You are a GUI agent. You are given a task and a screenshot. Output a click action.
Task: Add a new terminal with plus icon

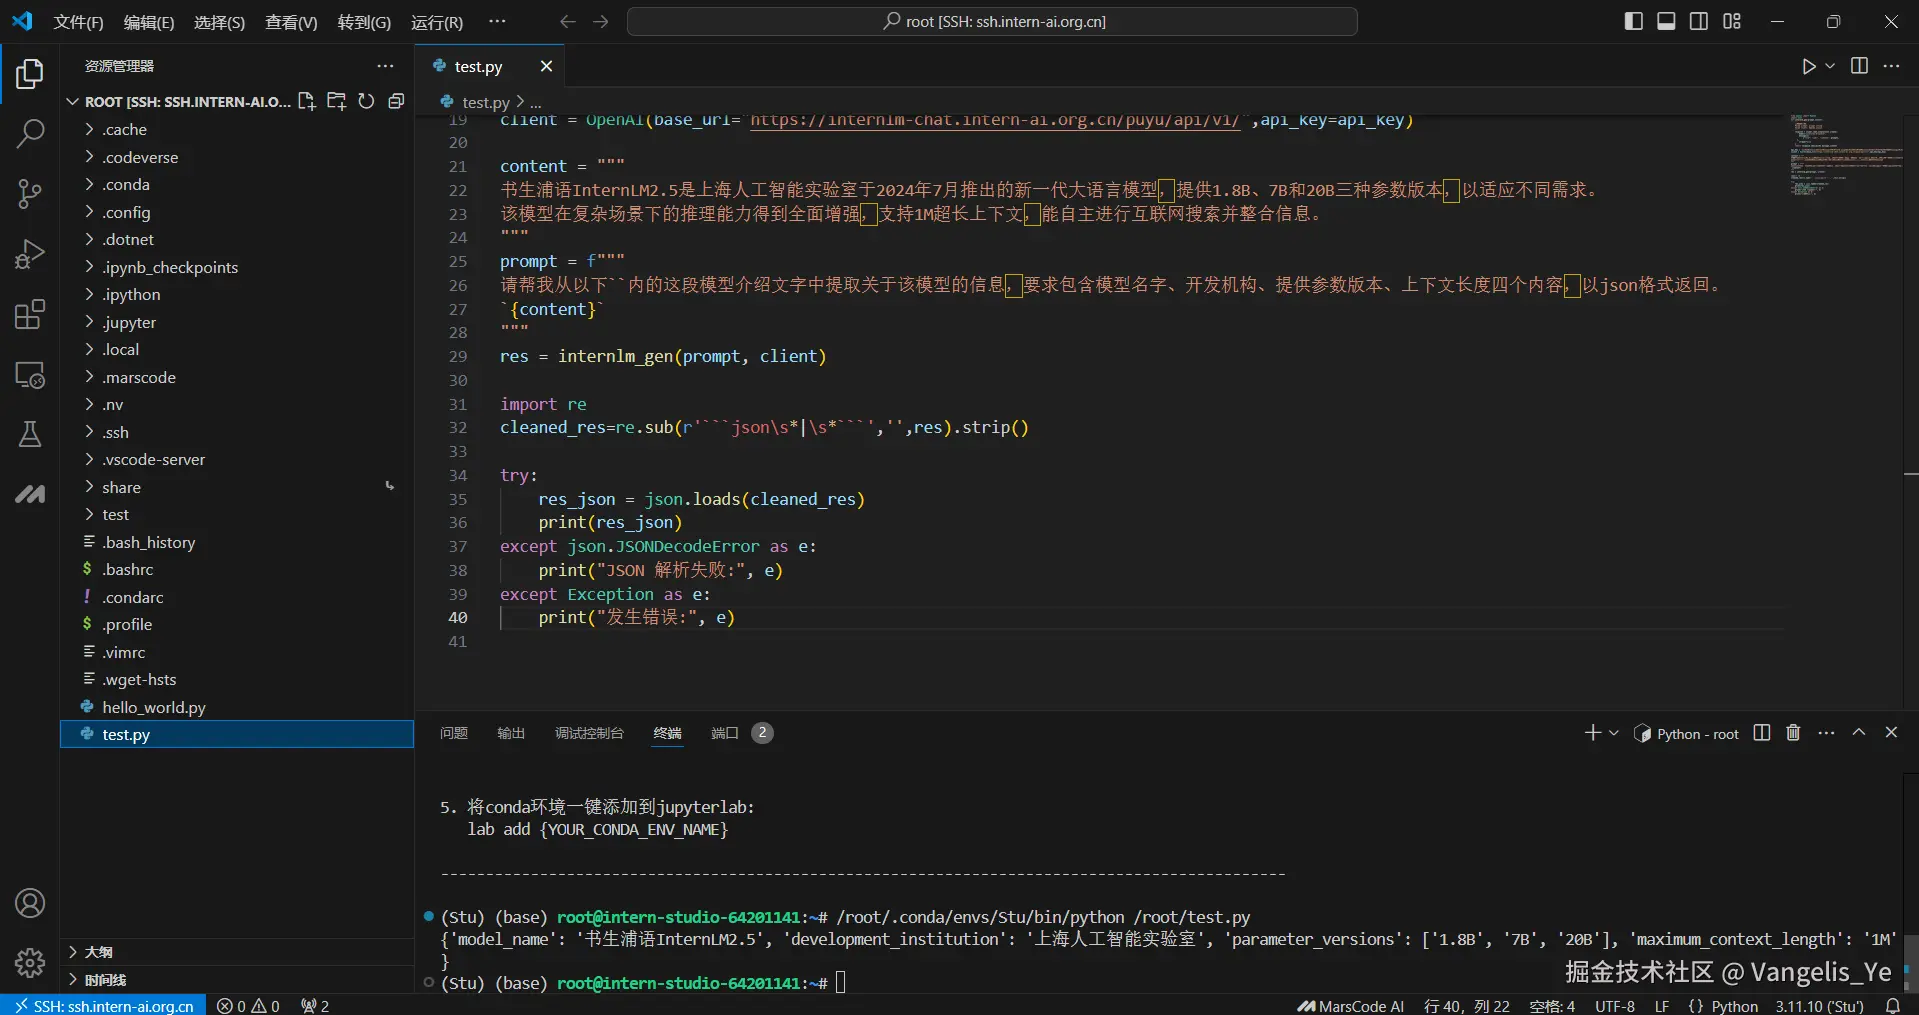coord(1593,733)
